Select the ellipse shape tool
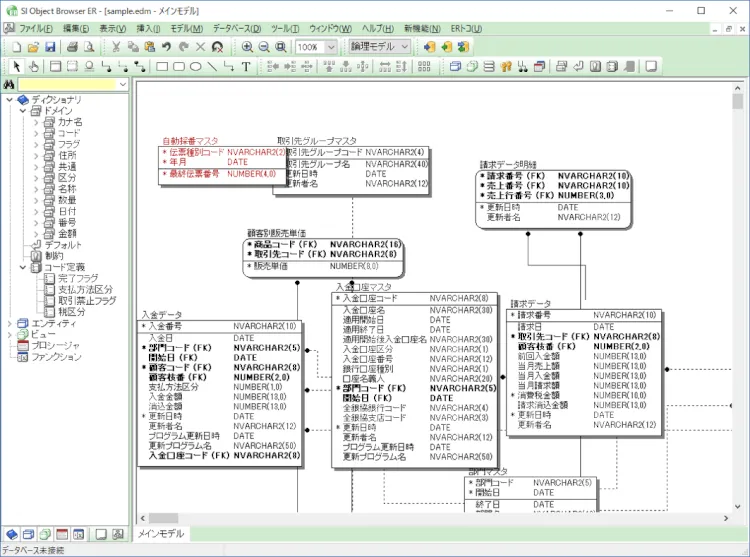The width and height of the screenshot is (750, 557). click(x=195, y=67)
